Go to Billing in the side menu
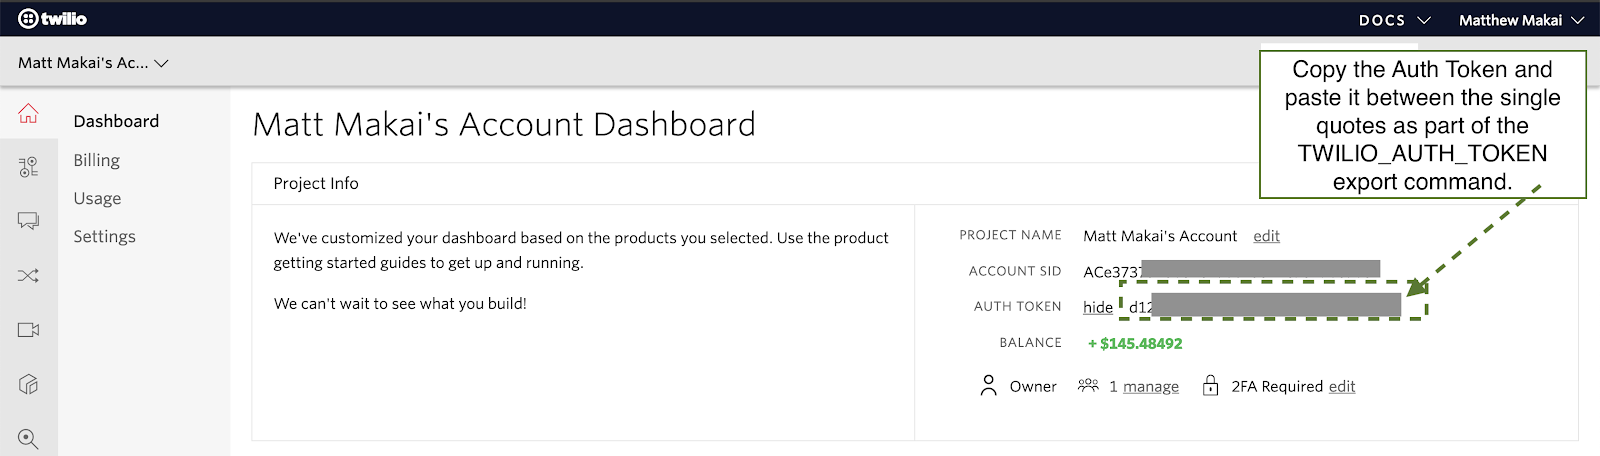 [x=96, y=160]
